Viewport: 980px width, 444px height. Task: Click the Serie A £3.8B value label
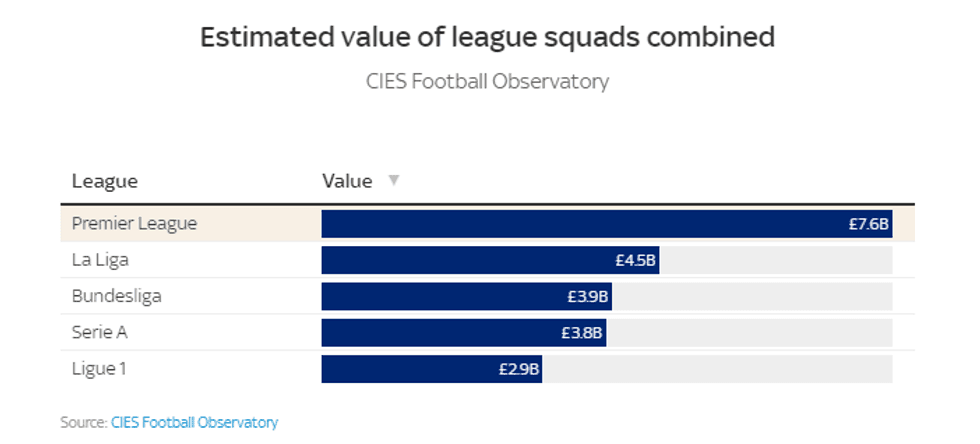click(581, 332)
